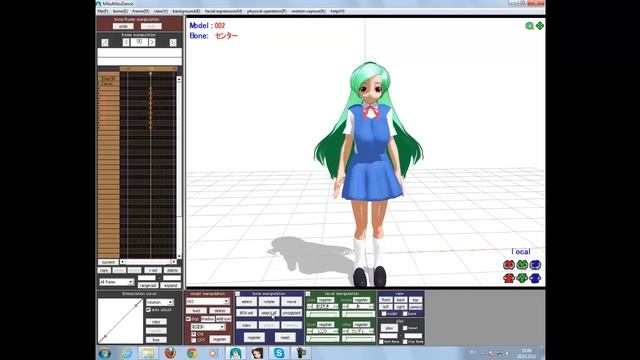The image size is (640, 360).
Task: Toggle 'auto adjust' checkbox in interpolation panel
Action: [149, 310]
